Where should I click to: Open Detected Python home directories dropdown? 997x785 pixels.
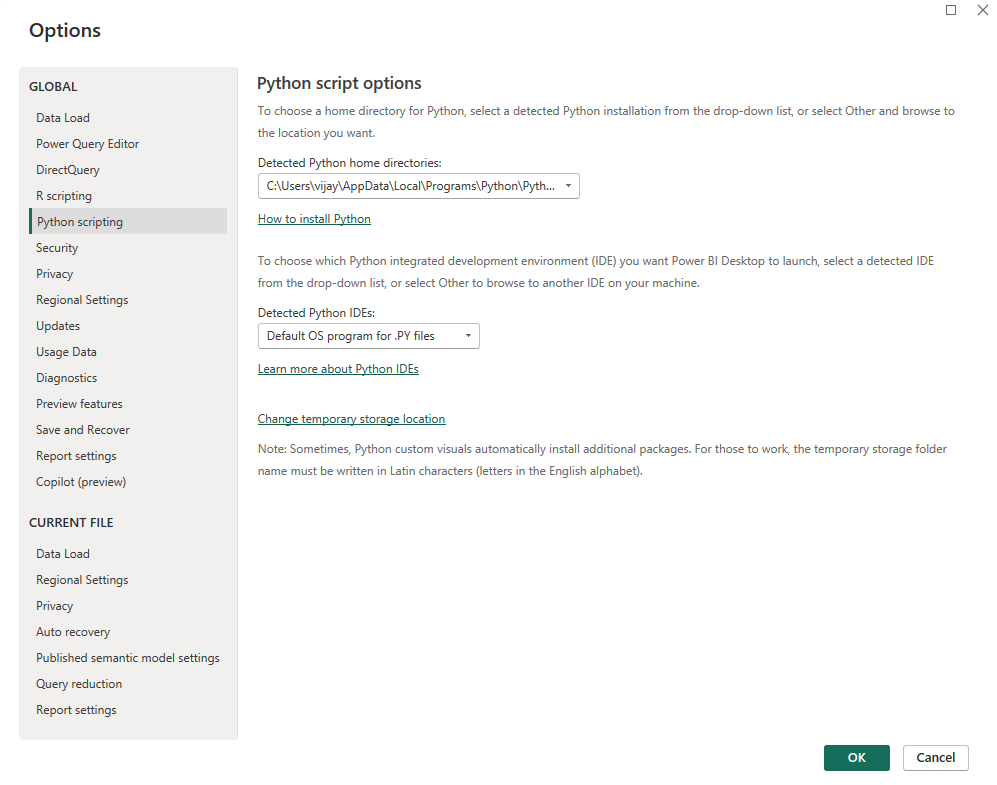pyautogui.click(x=418, y=186)
